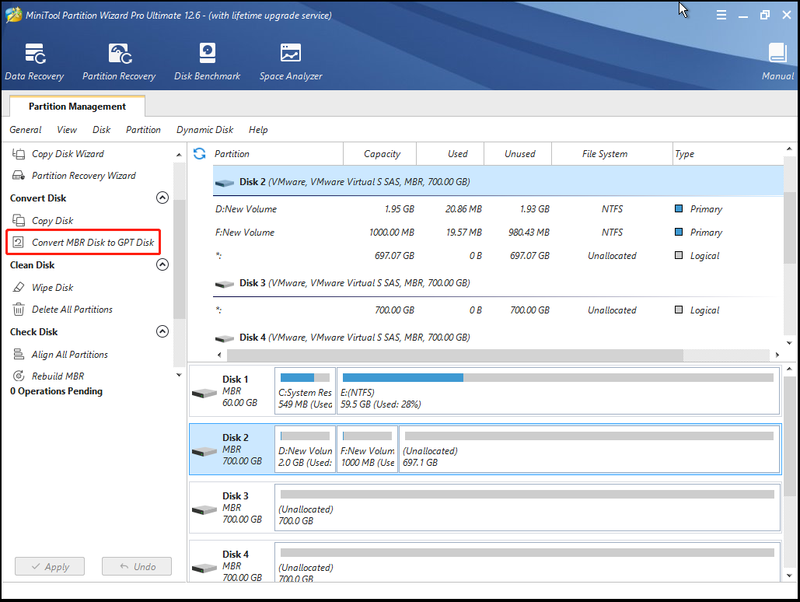Click the Disk 2 drive icon in list header

coord(224,183)
